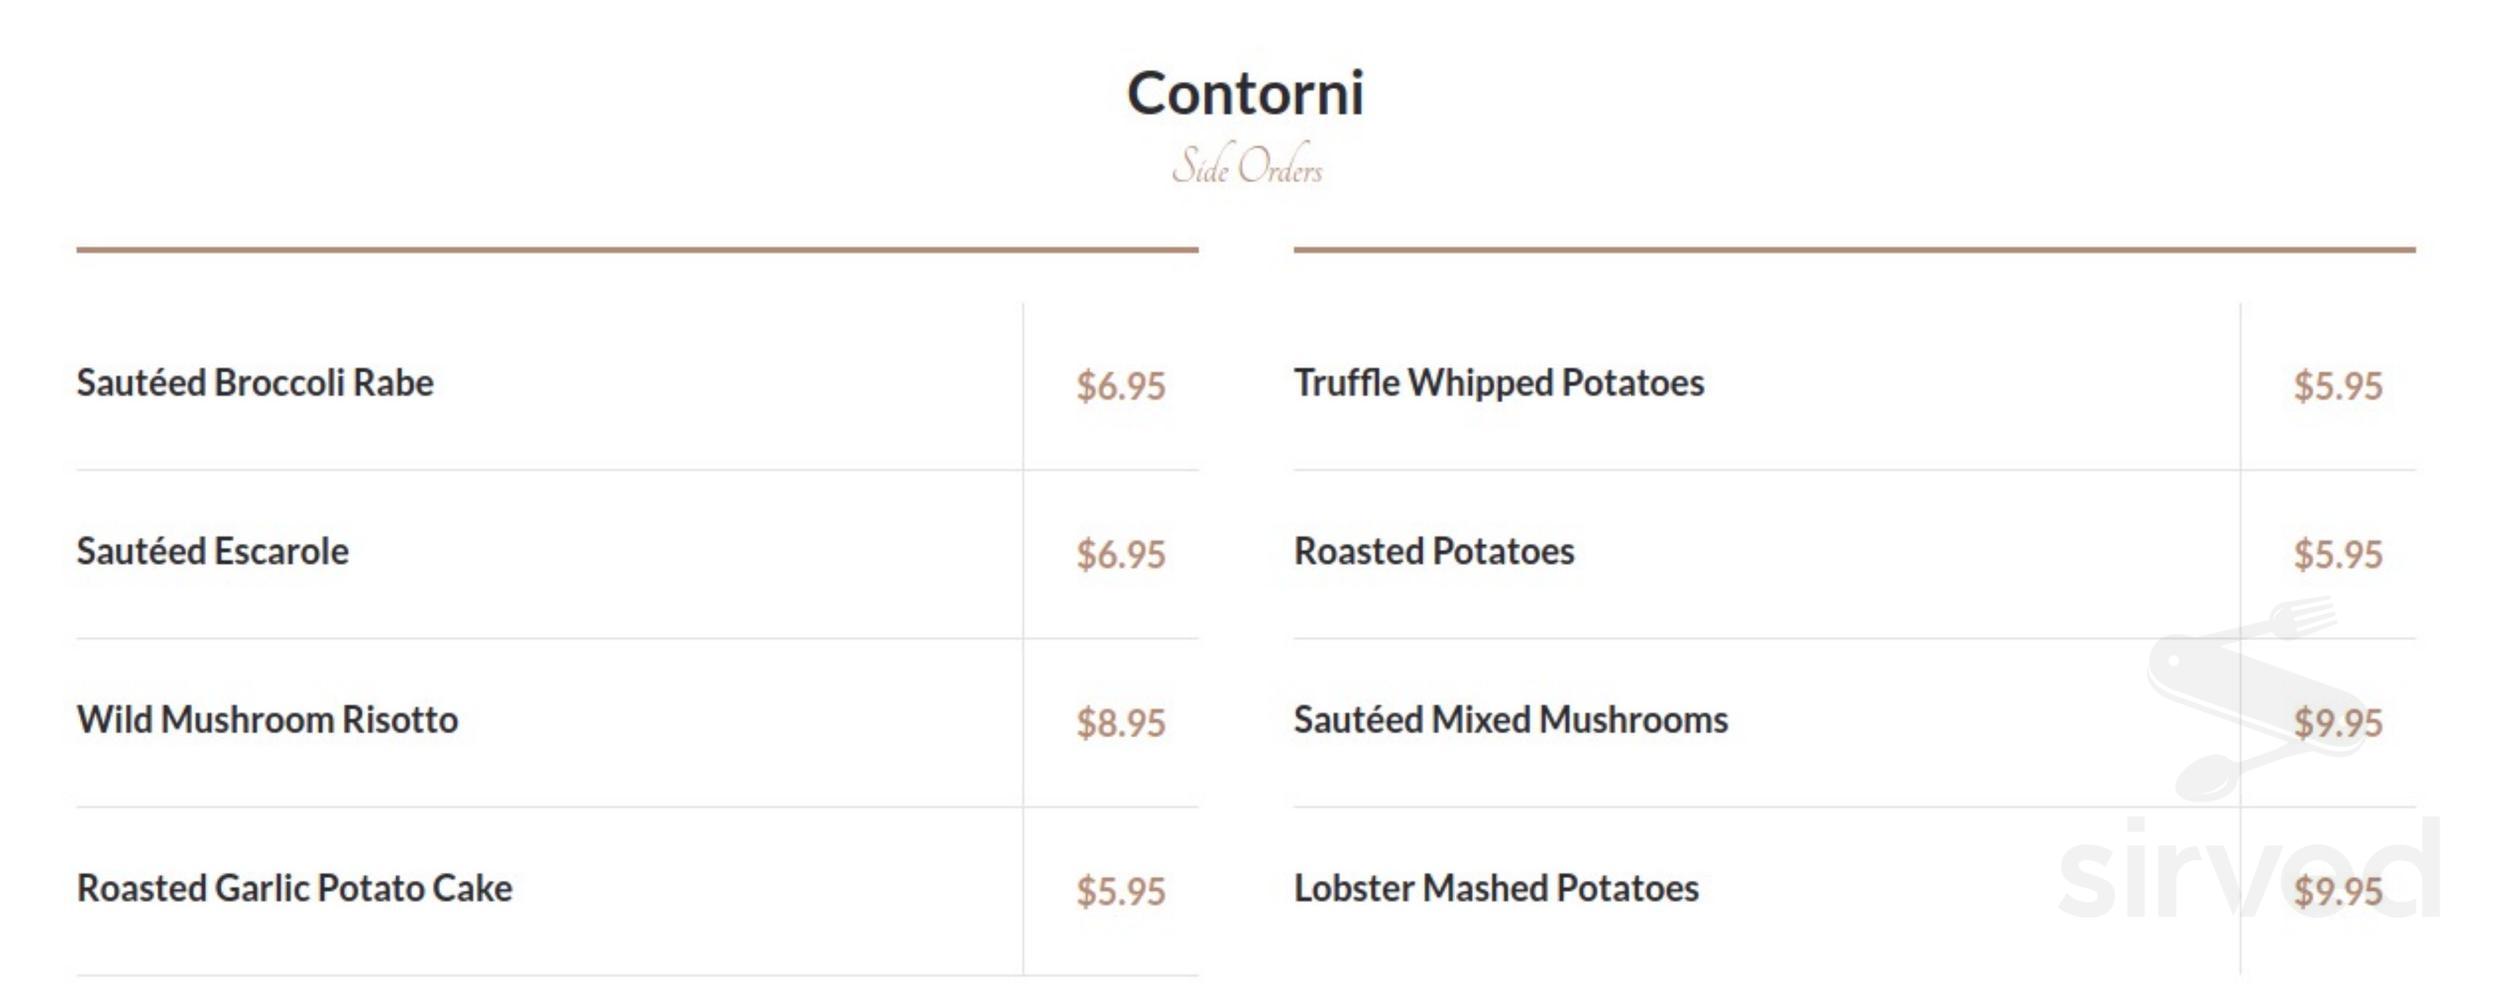Select Sautéed Mixed Mushrooms
2500x1004 pixels.
[x=1511, y=720]
